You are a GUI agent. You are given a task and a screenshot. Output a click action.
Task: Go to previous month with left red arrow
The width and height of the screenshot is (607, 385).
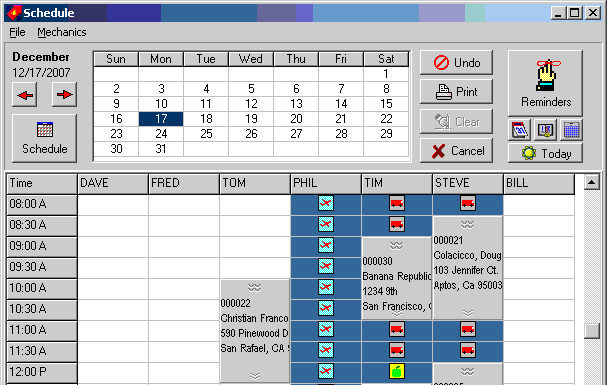(25, 95)
